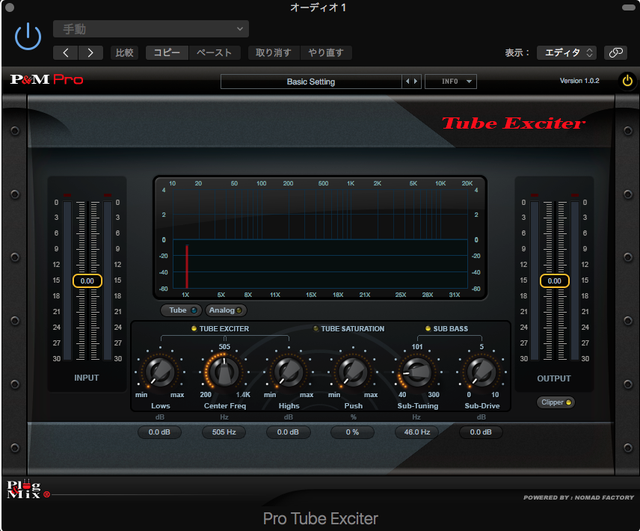Click the Basic Setting preset name field
The height and width of the screenshot is (531, 640).
point(311,82)
